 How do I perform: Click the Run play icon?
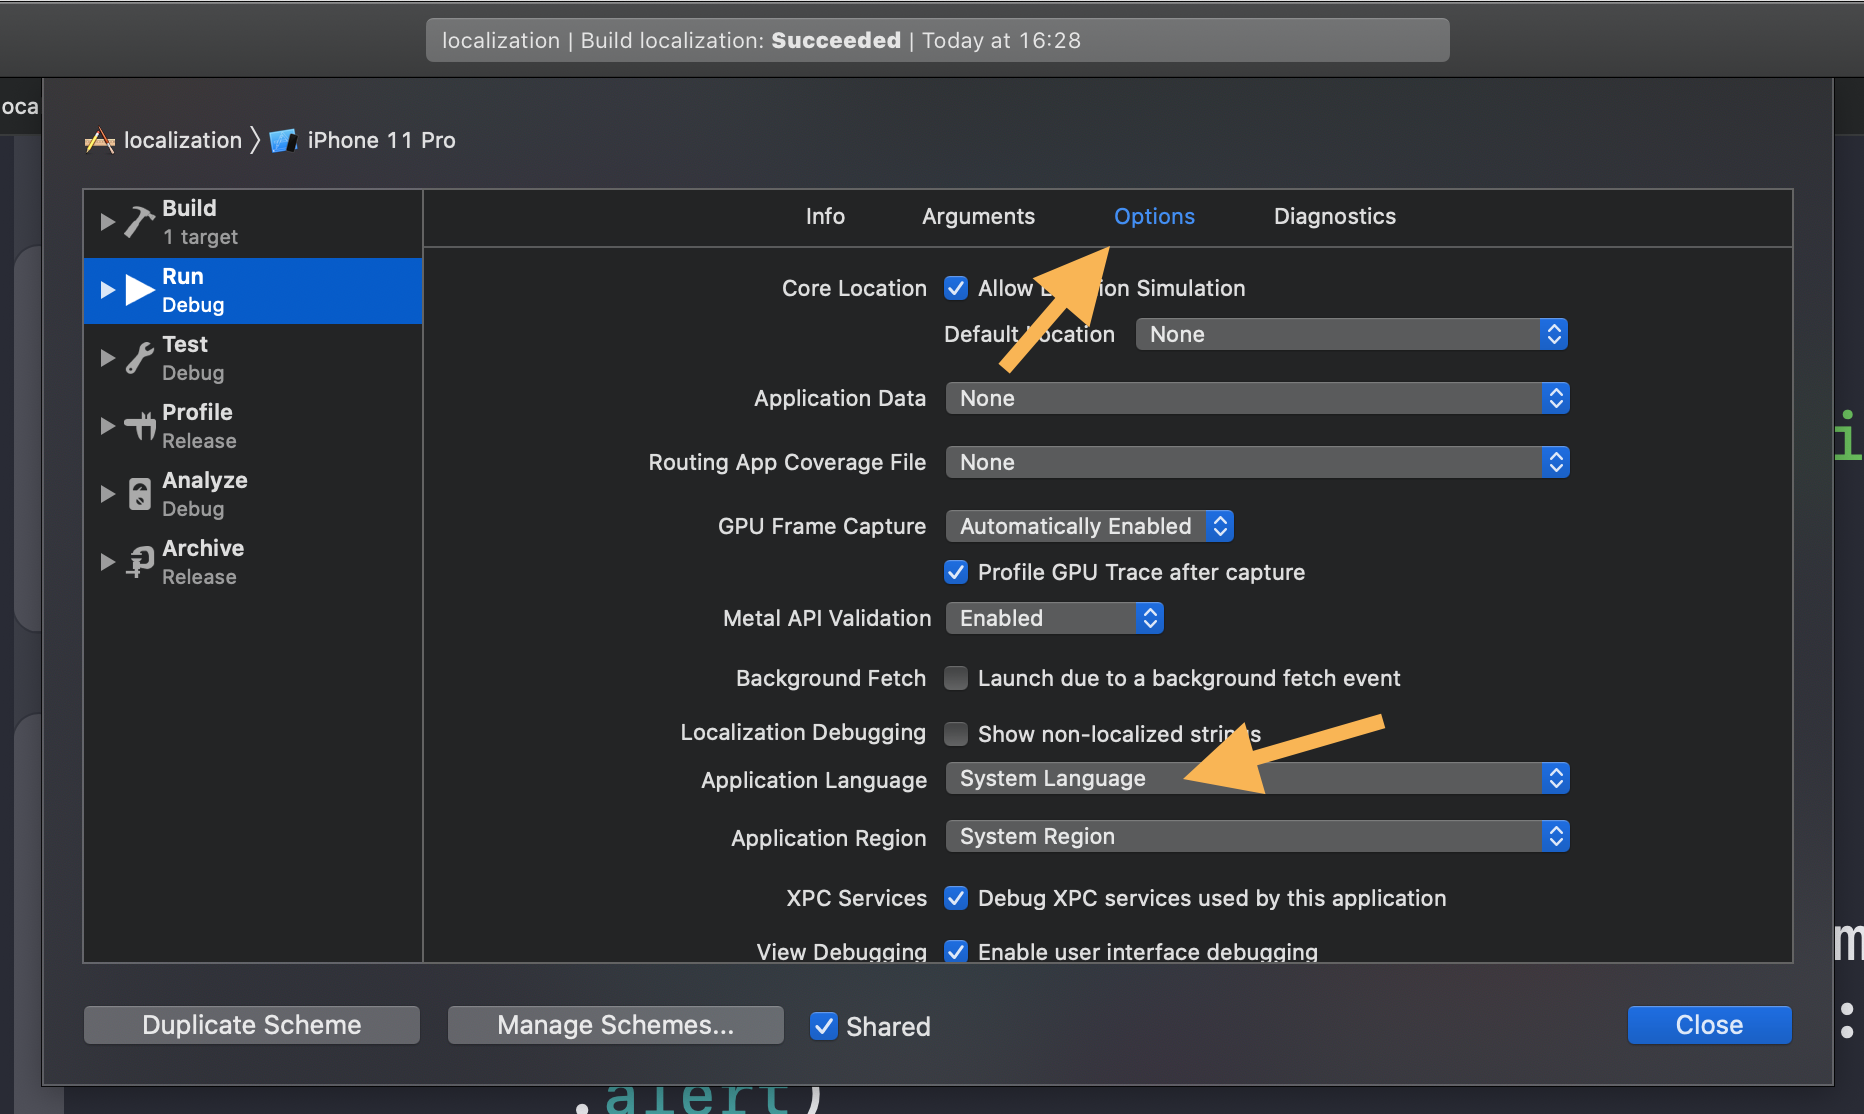coord(140,290)
